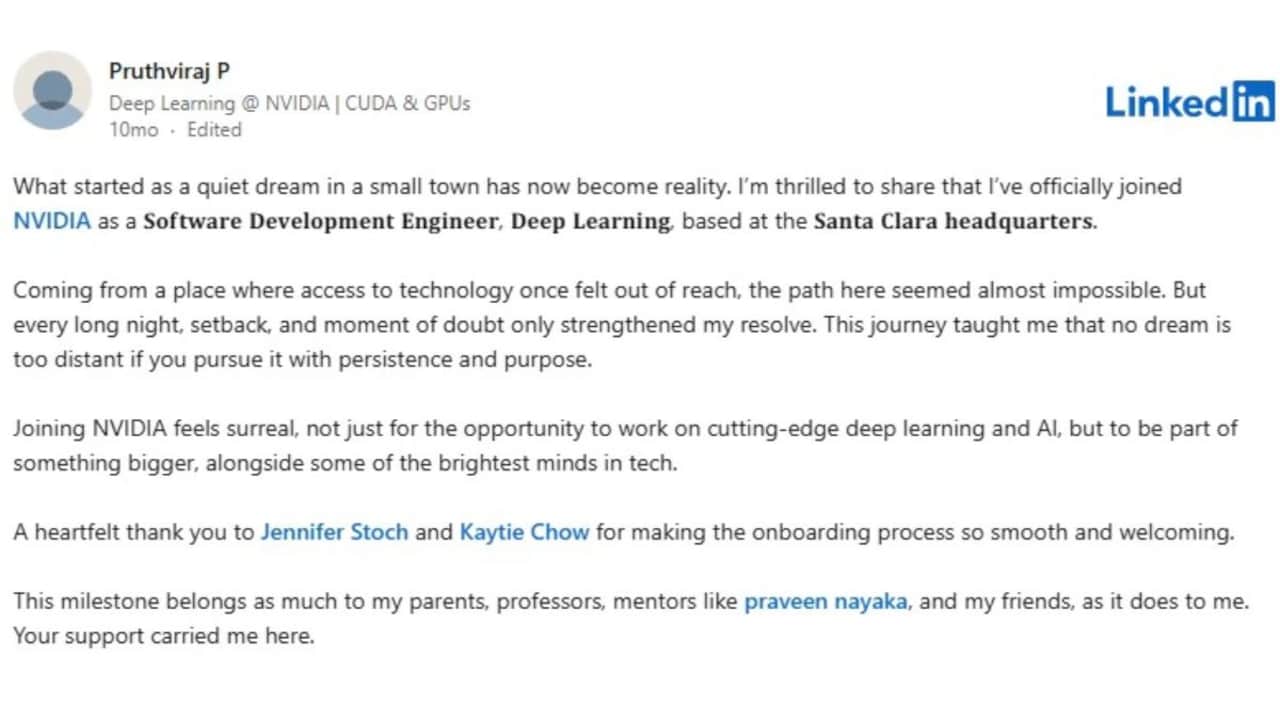1280x720 pixels.
Task: Click bold "Santa Clara headquarters" text
Action: tap(954, 221)
